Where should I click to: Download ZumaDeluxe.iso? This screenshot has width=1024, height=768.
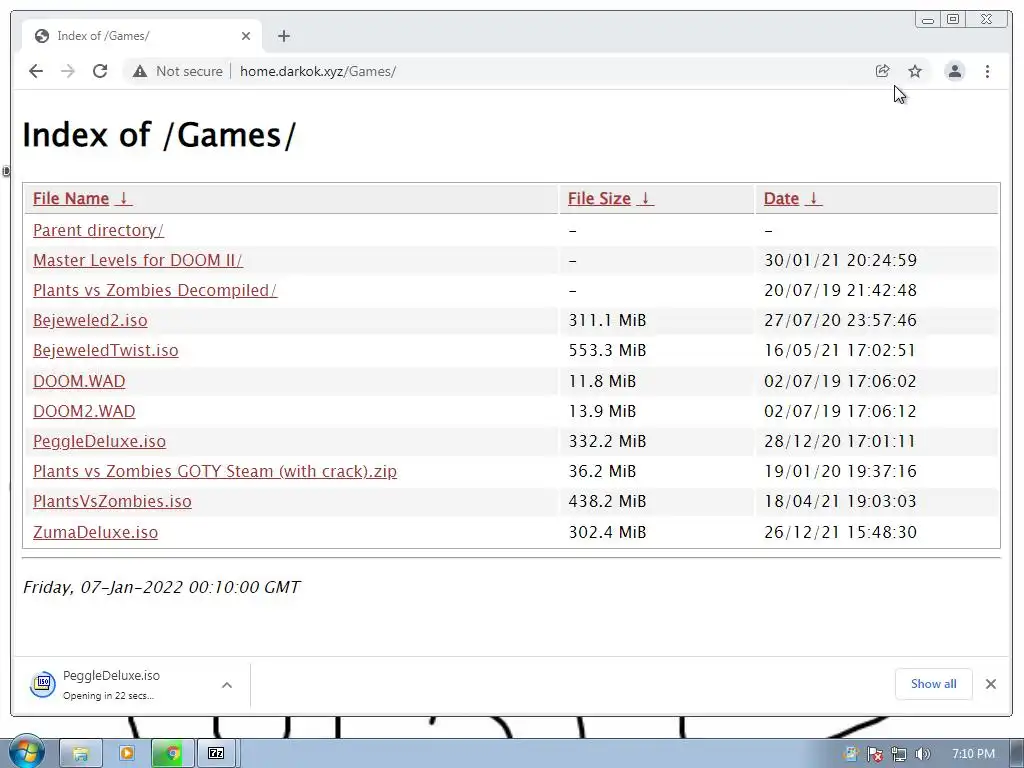[95, 532]
